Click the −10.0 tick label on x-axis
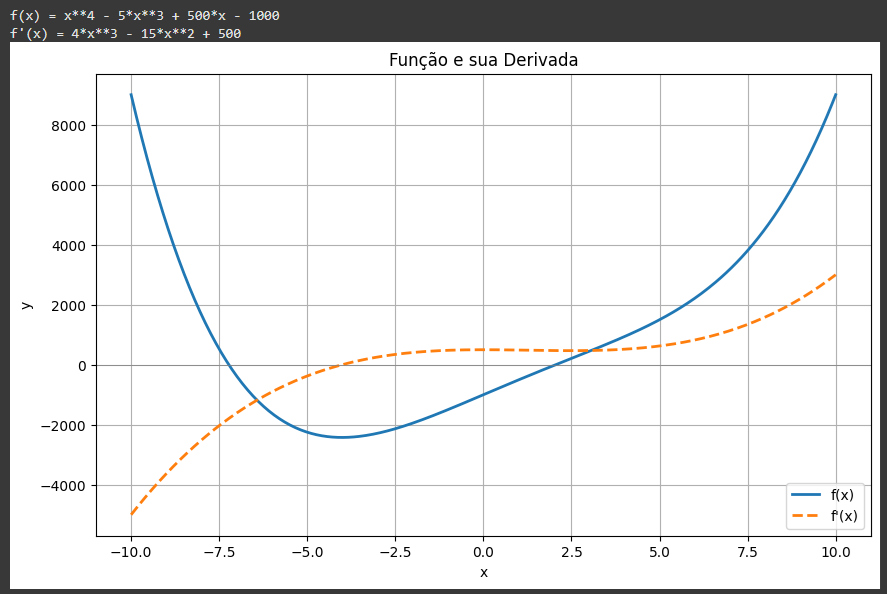Image resolution: width=887 pixels, height=594 pixels. coord(130,552)
